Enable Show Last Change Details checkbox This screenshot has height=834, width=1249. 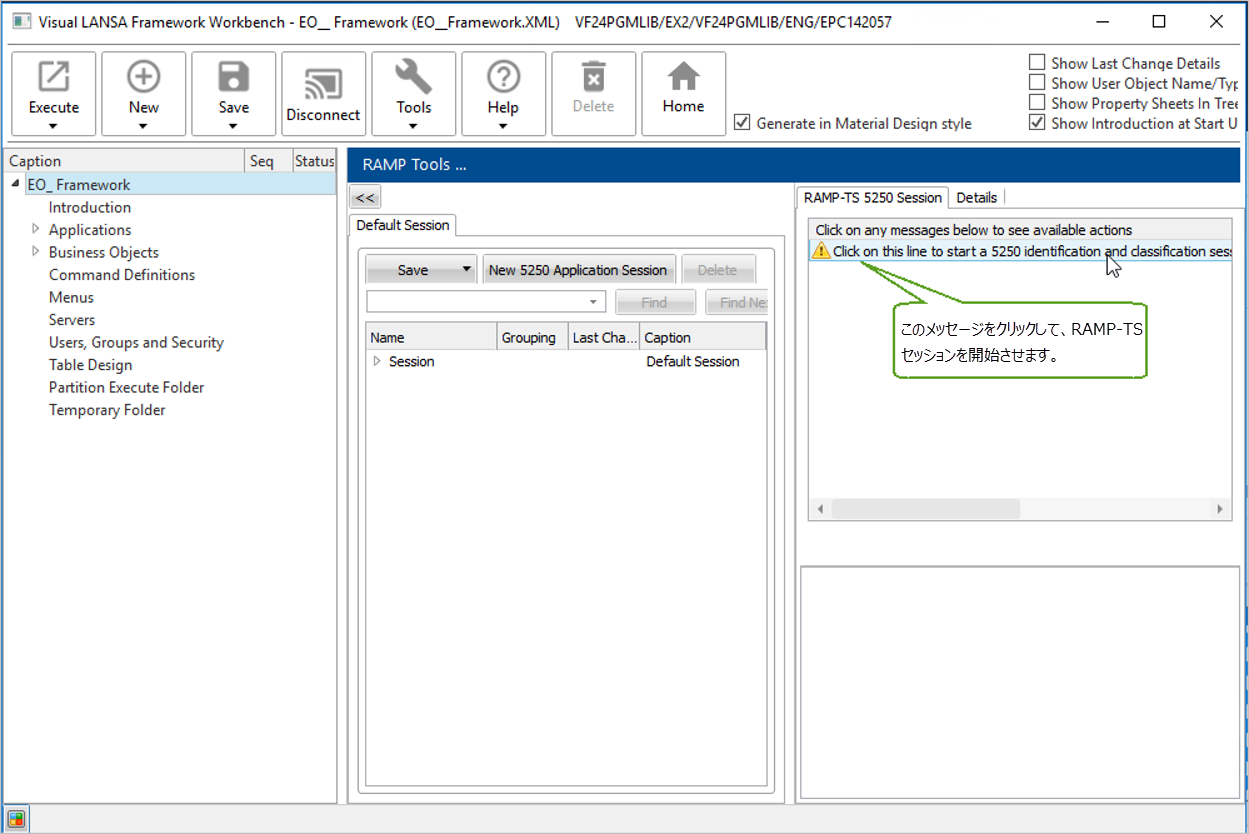(1037, 63)
